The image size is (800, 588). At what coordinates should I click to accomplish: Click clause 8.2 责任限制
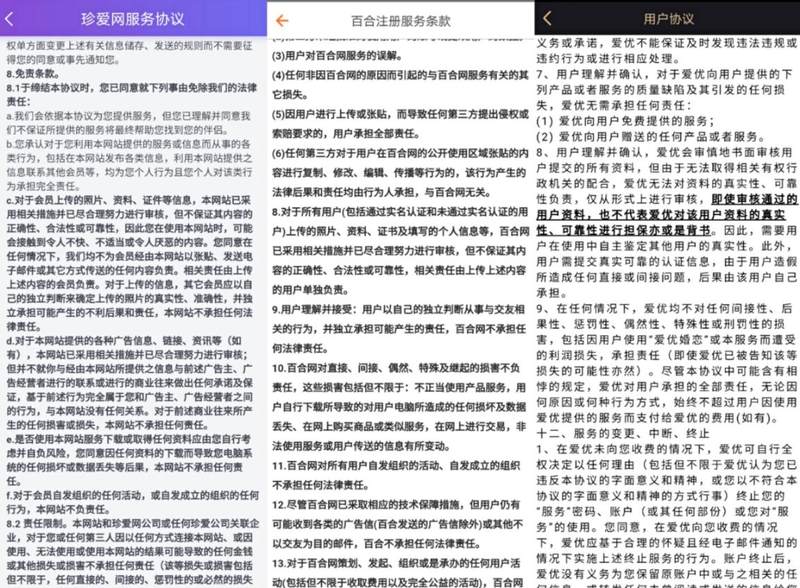(x=132, y=552)
